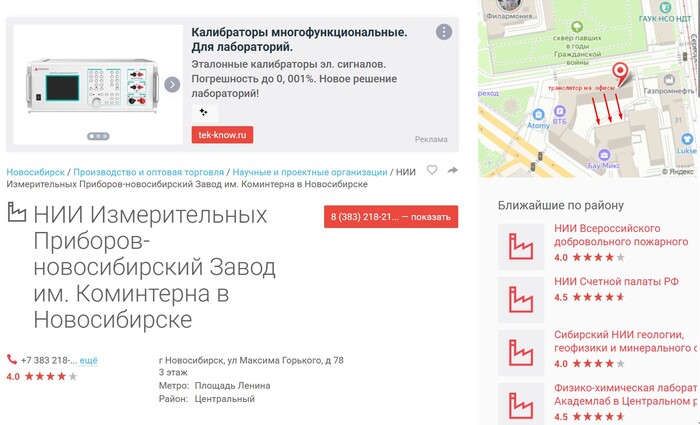Open НИИ Всероссийского добровольного пожарного link
This screenshot has height=425, width=700.
(621, 235)
